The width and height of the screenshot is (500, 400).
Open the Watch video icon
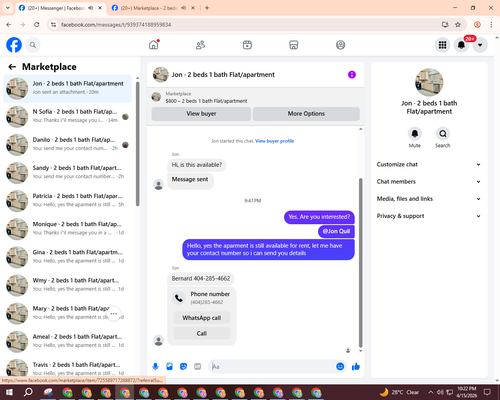pyautogui.click(x=247, y=45)
